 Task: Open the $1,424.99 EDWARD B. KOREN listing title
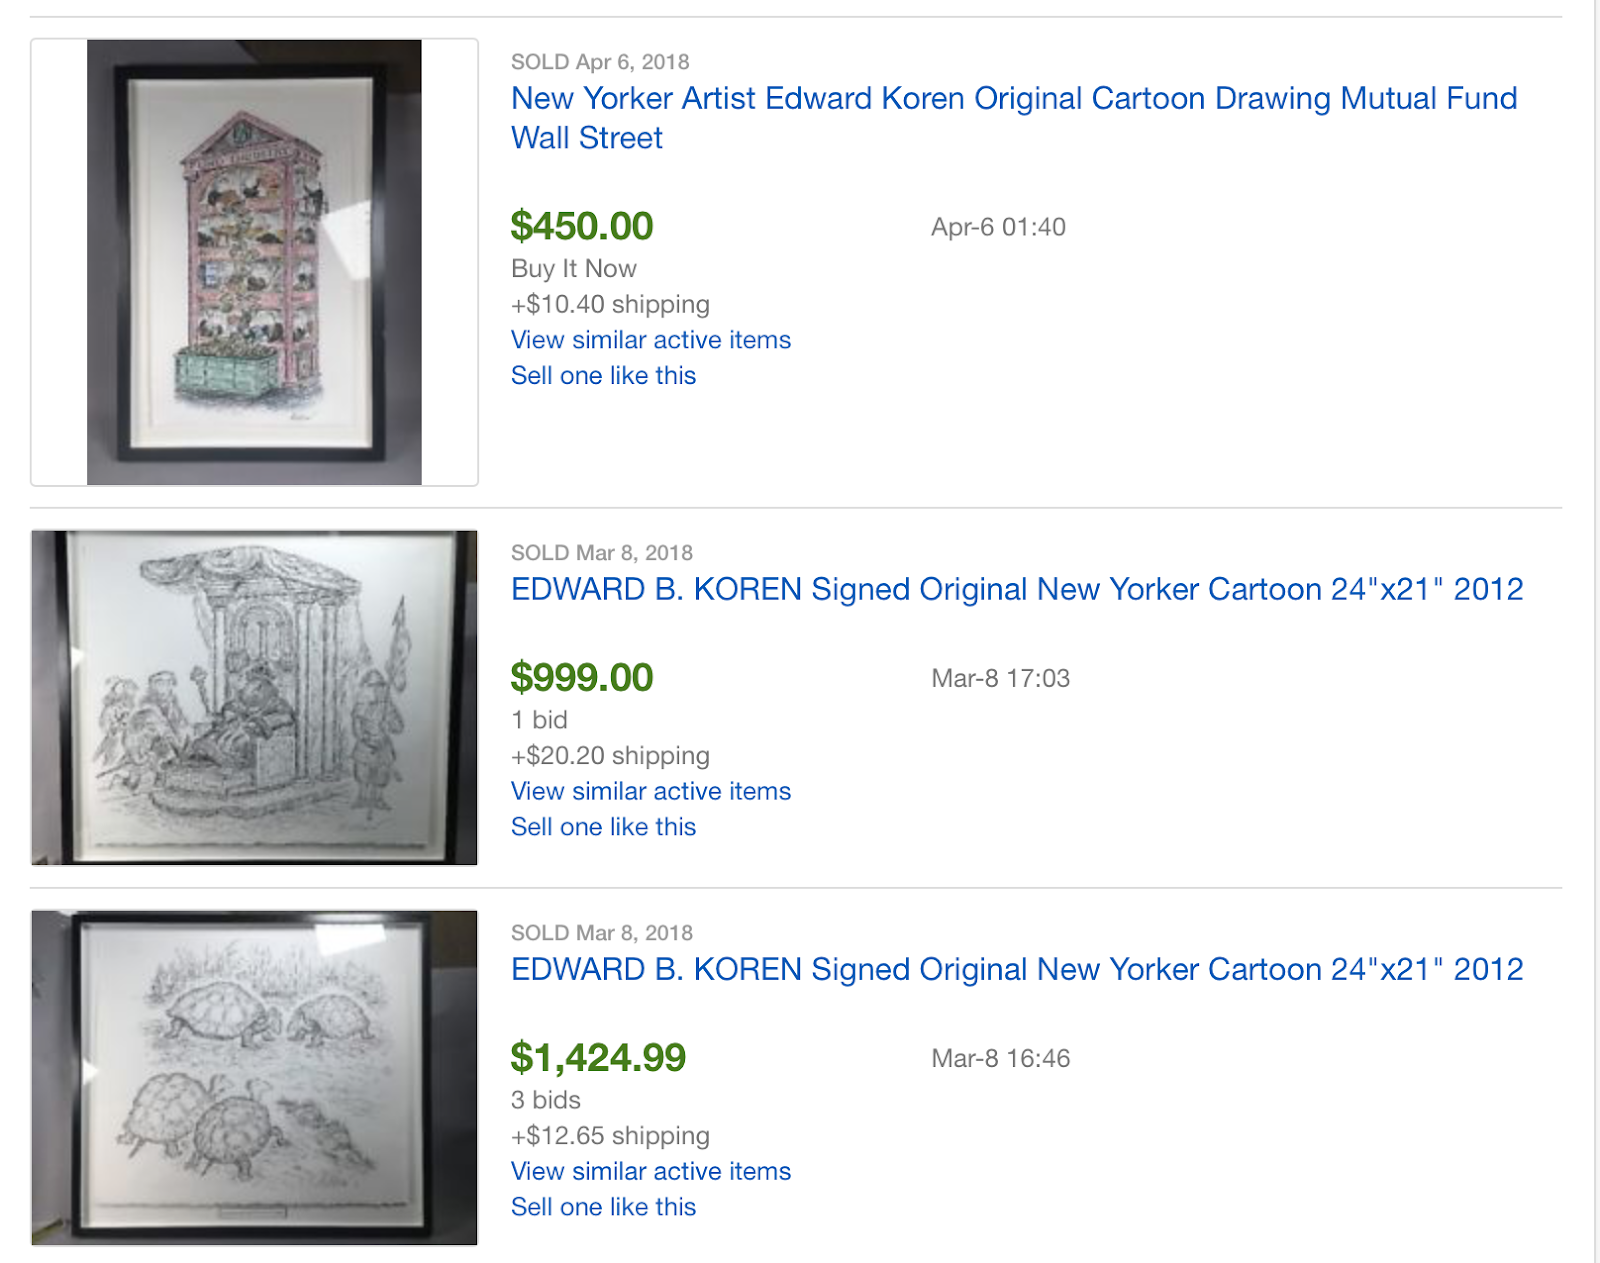[x=1016, y=969]
